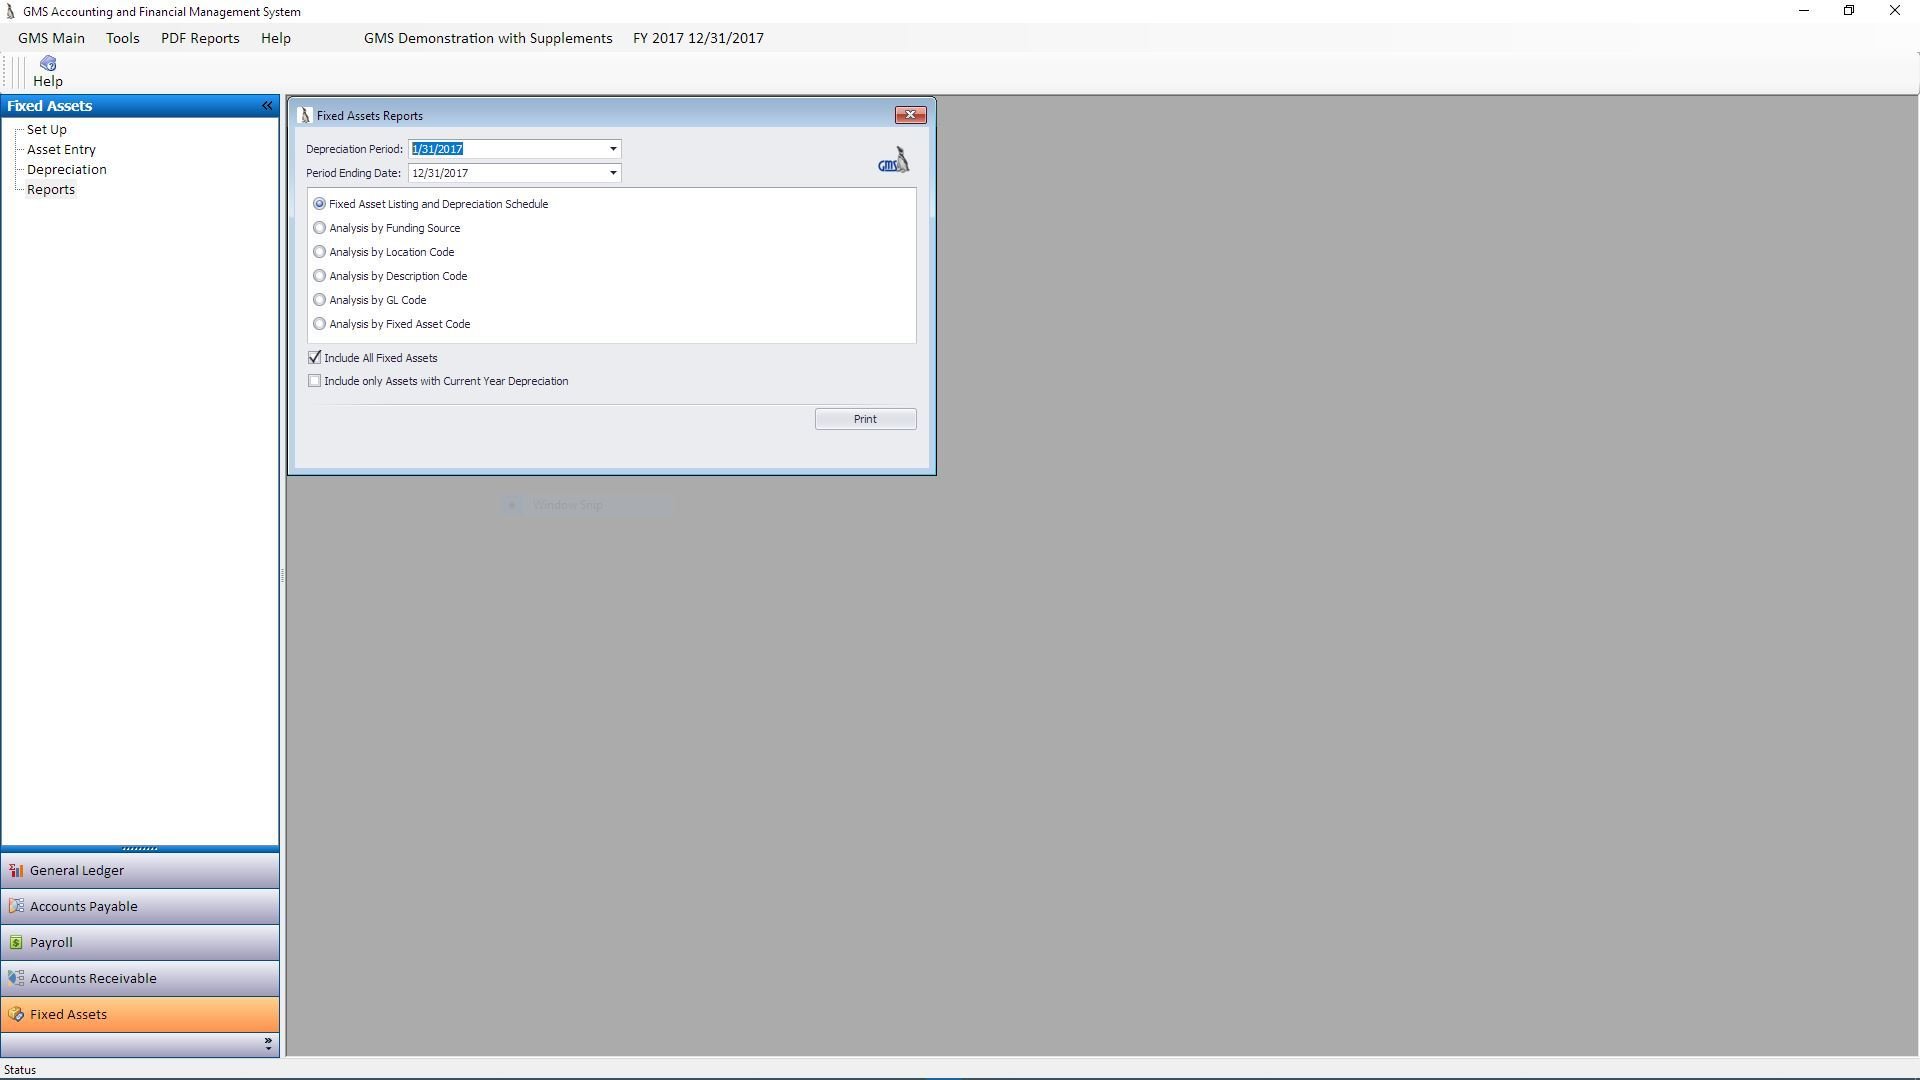Viewport: 1920px width, 1080px height.
Task: Uncheck Include All Fixed Assets
Action: (x=315, y=358)
